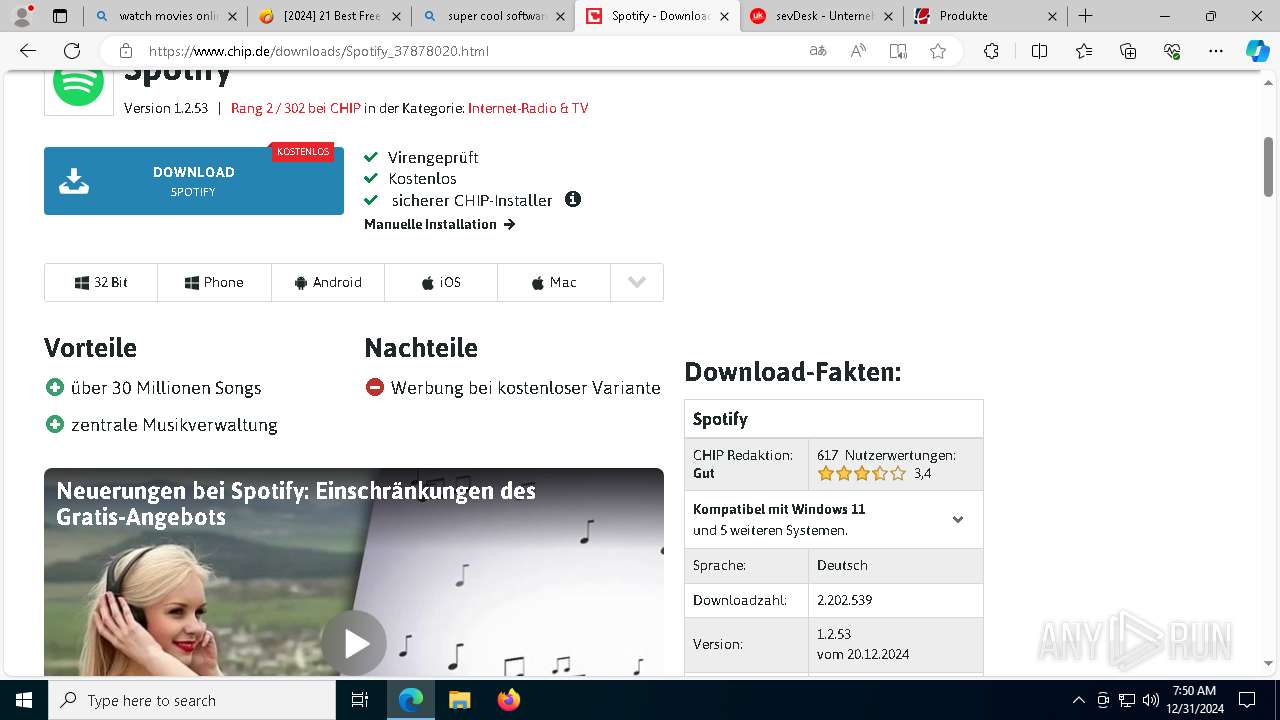The image size is (1280, 720).
Task: Show CHIP-Installer info icon
Action: [573, 199]
